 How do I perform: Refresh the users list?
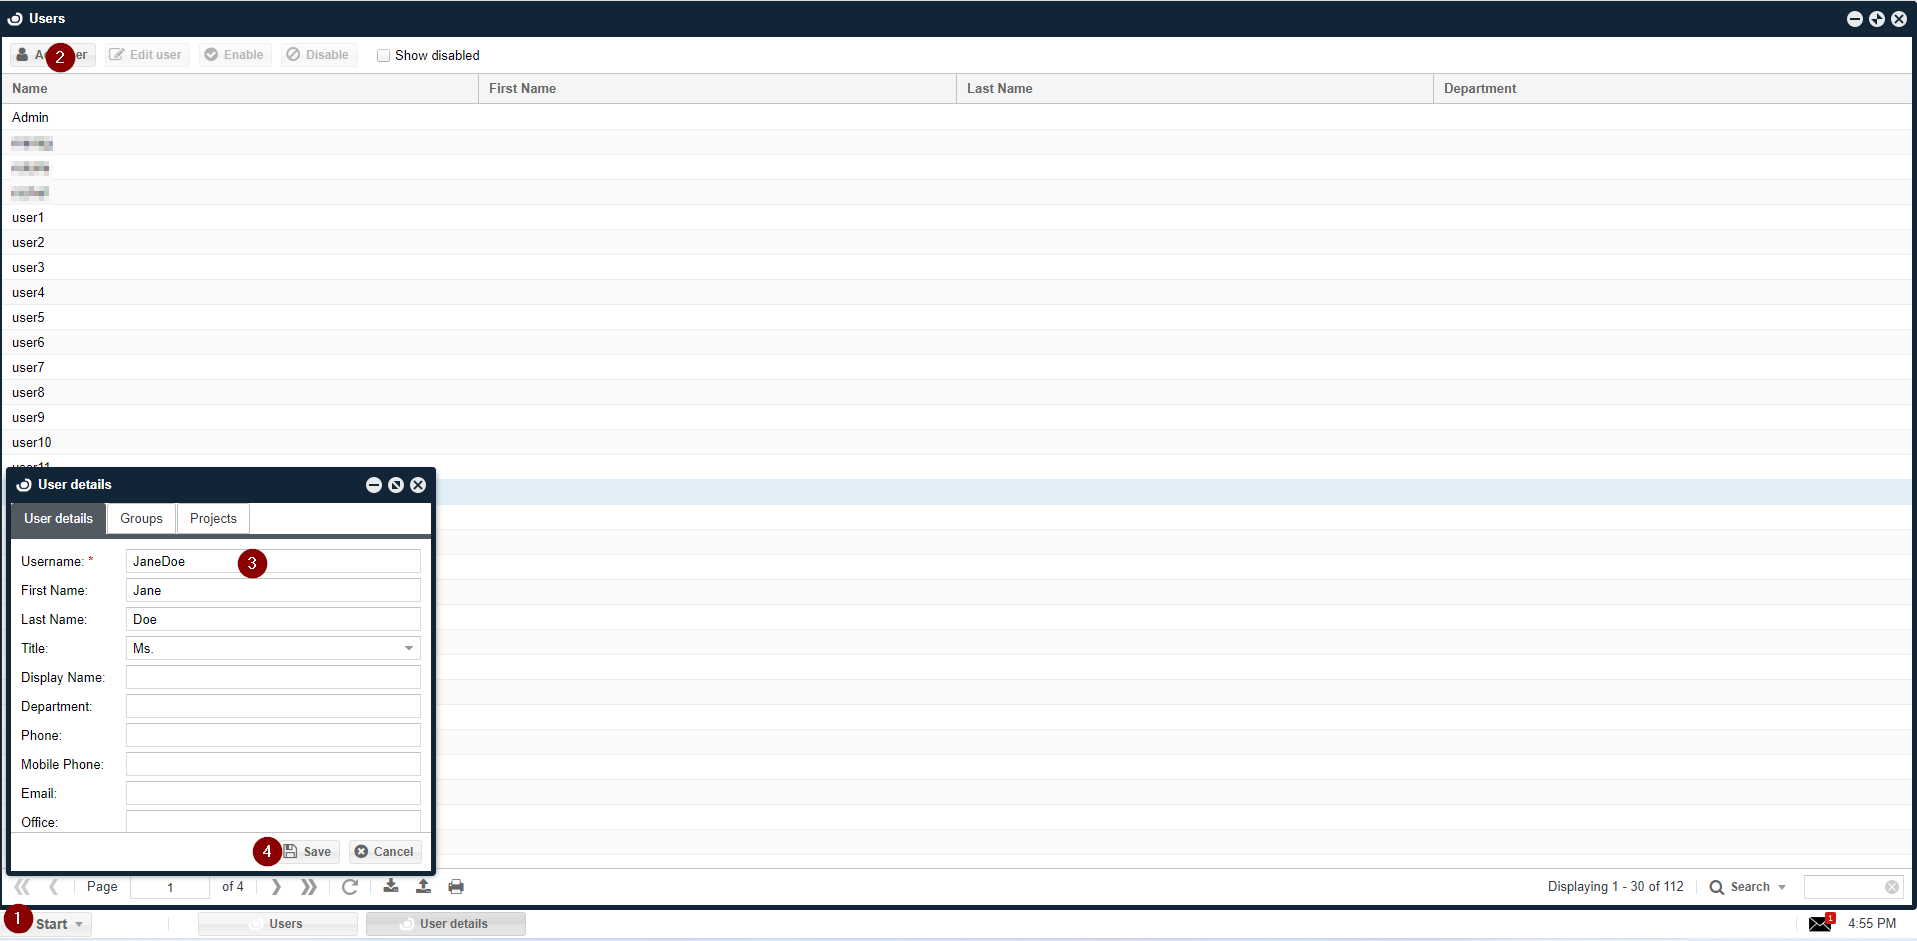click(x=350, y=886)
